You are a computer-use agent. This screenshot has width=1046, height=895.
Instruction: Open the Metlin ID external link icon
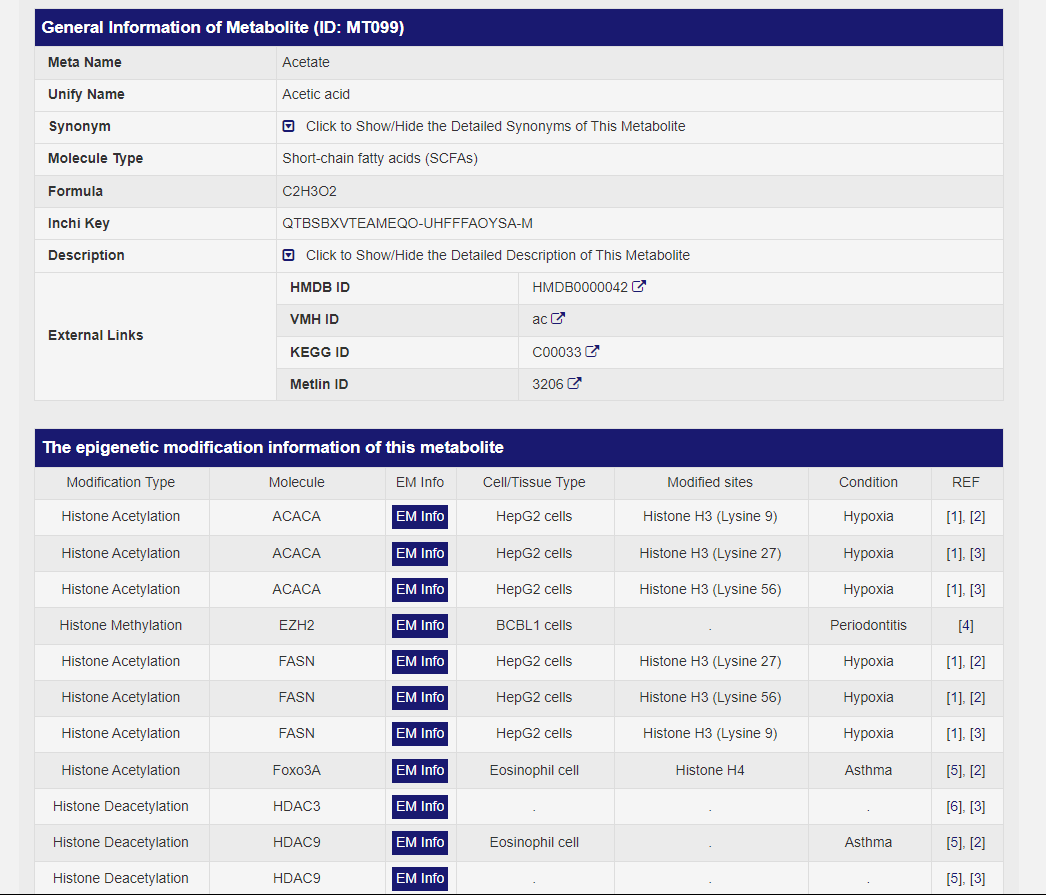(x=574, y=384)
